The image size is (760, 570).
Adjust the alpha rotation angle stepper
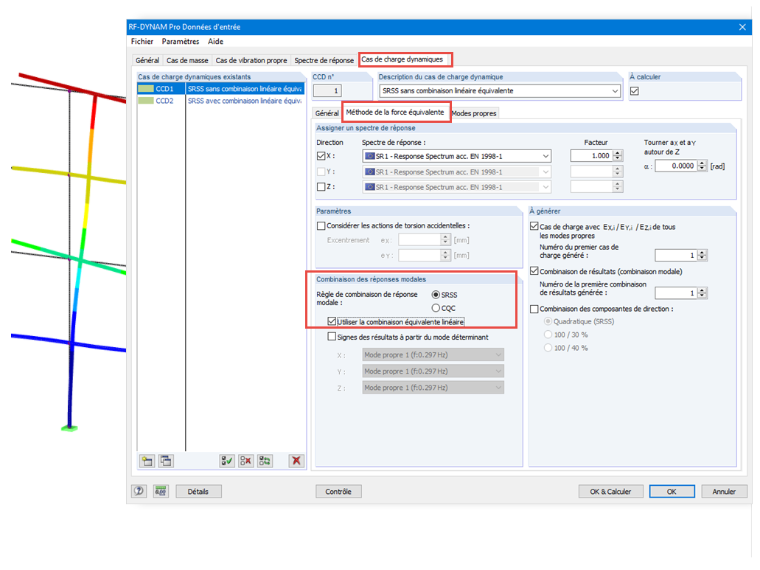[x=702, y=166]
